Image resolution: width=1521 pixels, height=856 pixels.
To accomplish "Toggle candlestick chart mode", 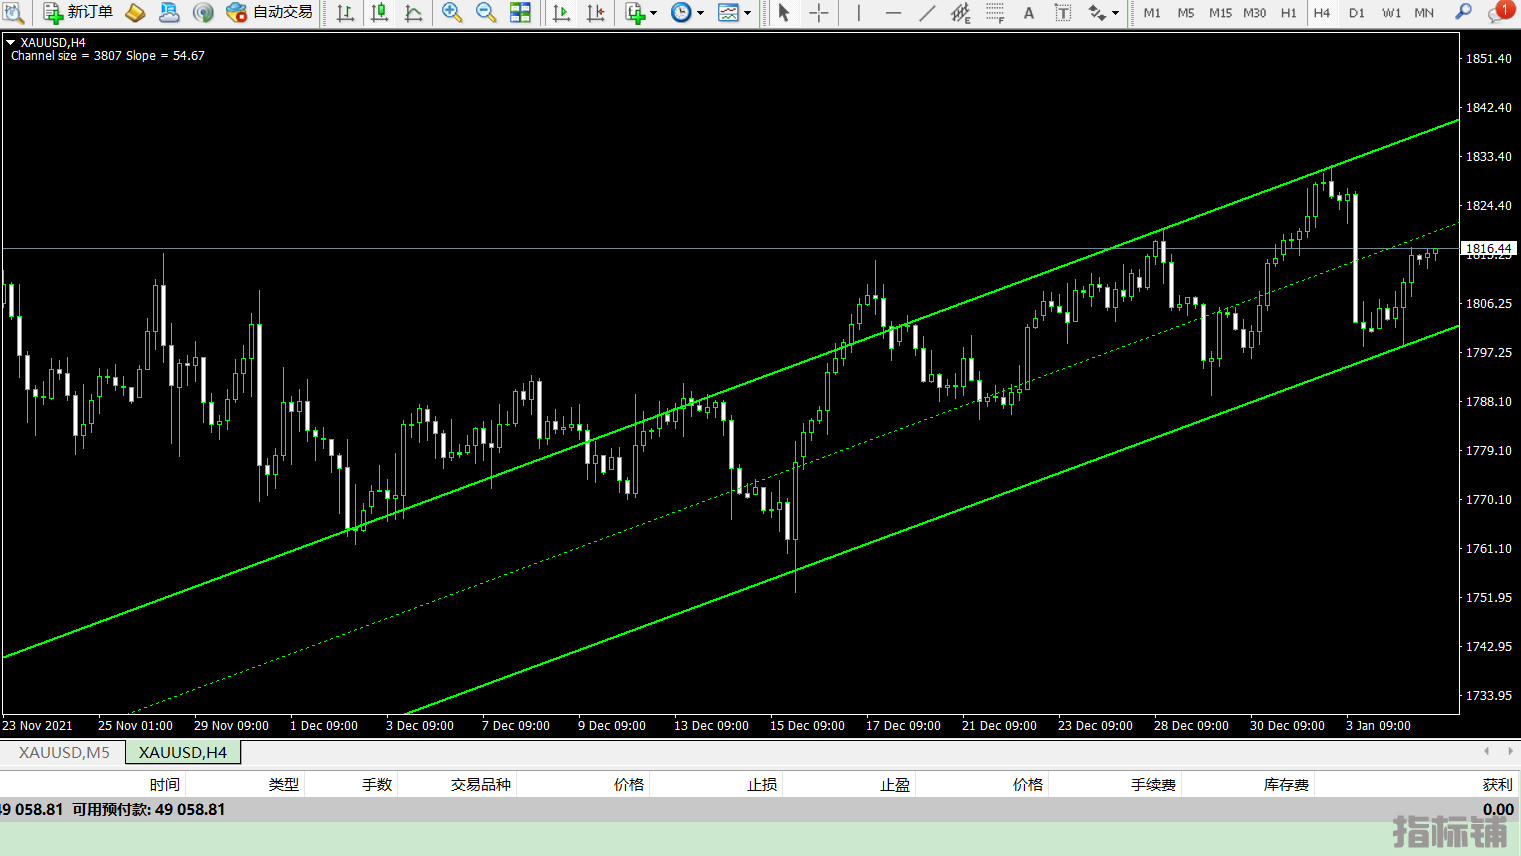I will pyautogui.click(x=379, y=12).
